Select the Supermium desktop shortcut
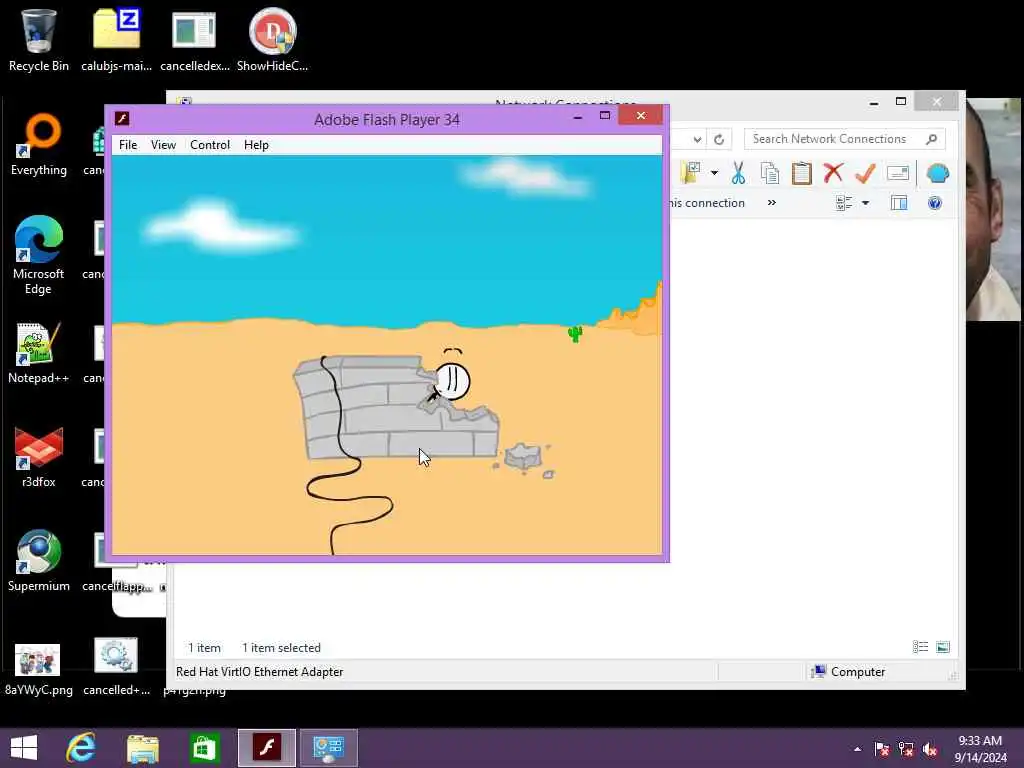Viewport: 1024px width, 768px height. click(39, 561)
